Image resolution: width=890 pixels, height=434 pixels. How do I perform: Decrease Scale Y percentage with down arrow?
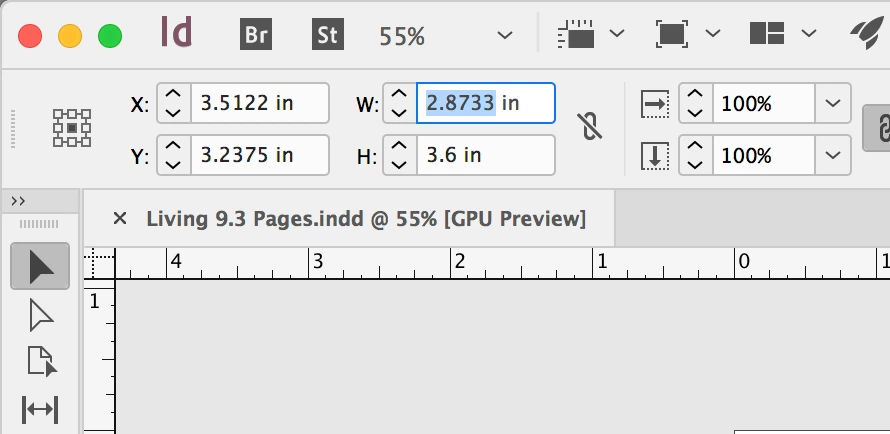(x=695, y=165)
